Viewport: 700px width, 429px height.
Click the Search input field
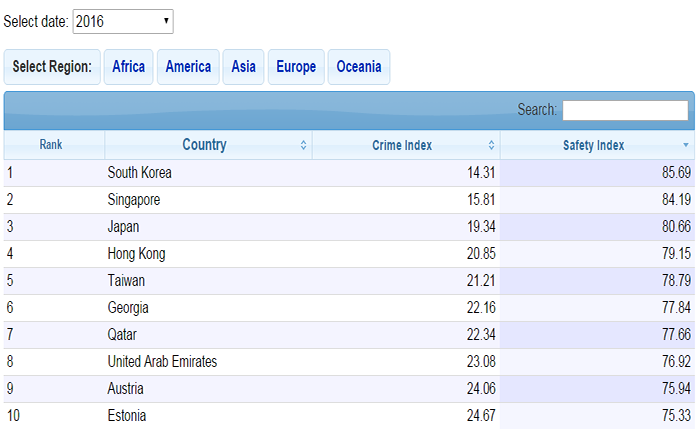point(625,110)
